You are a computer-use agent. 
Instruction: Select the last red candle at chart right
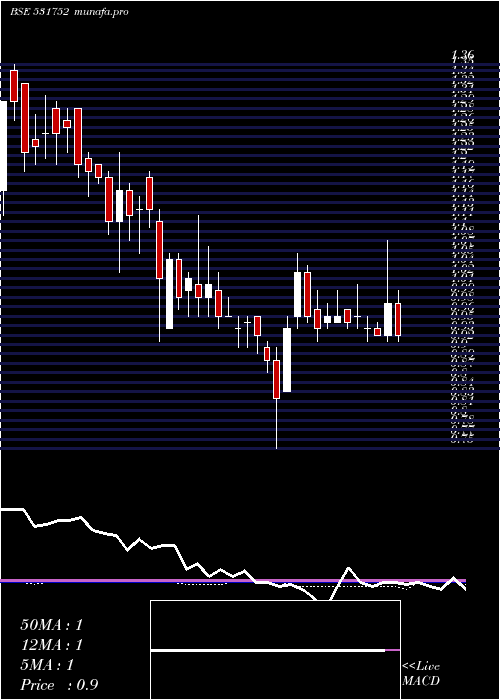[398, 319]
